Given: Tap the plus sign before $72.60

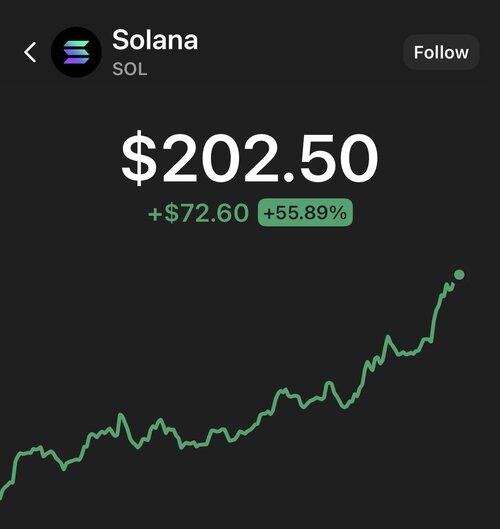Looking at the screenshot, I should pyautogui.click(x=155, y=214).
